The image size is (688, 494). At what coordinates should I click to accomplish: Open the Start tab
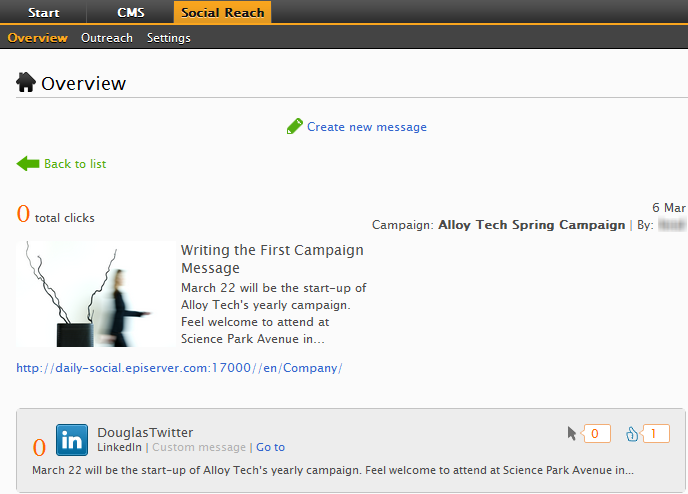43,13
